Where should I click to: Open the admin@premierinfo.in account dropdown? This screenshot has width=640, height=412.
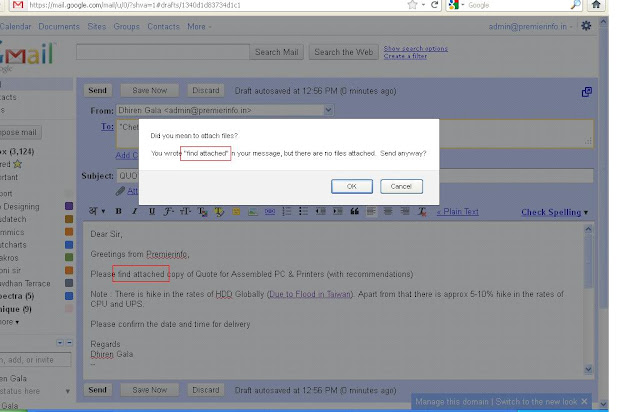(531, 27)
